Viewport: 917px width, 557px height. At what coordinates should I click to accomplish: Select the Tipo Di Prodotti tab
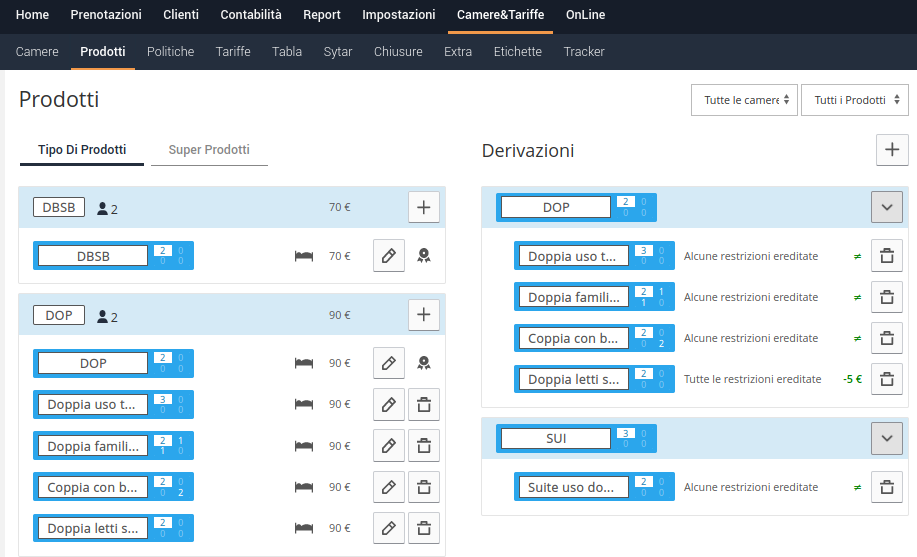tap(82, 150)
